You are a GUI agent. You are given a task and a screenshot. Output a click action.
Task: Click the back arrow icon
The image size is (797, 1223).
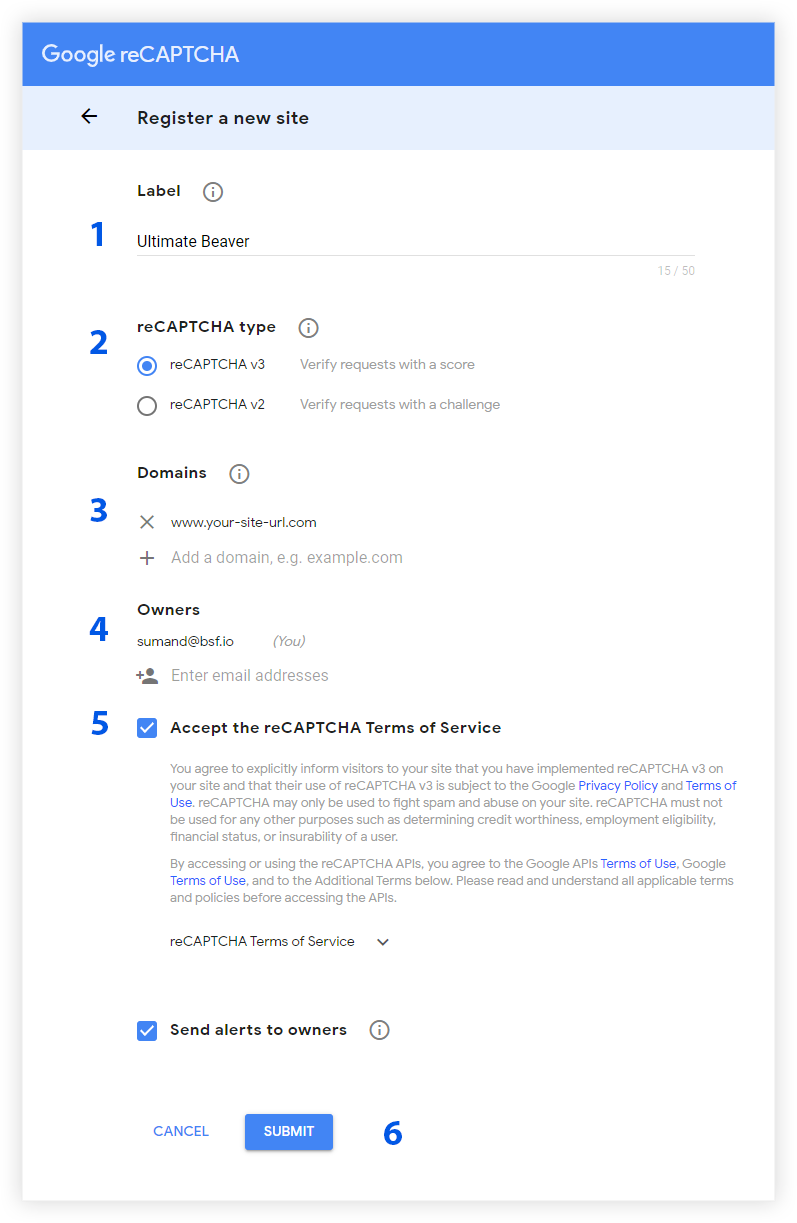[89, 117]
